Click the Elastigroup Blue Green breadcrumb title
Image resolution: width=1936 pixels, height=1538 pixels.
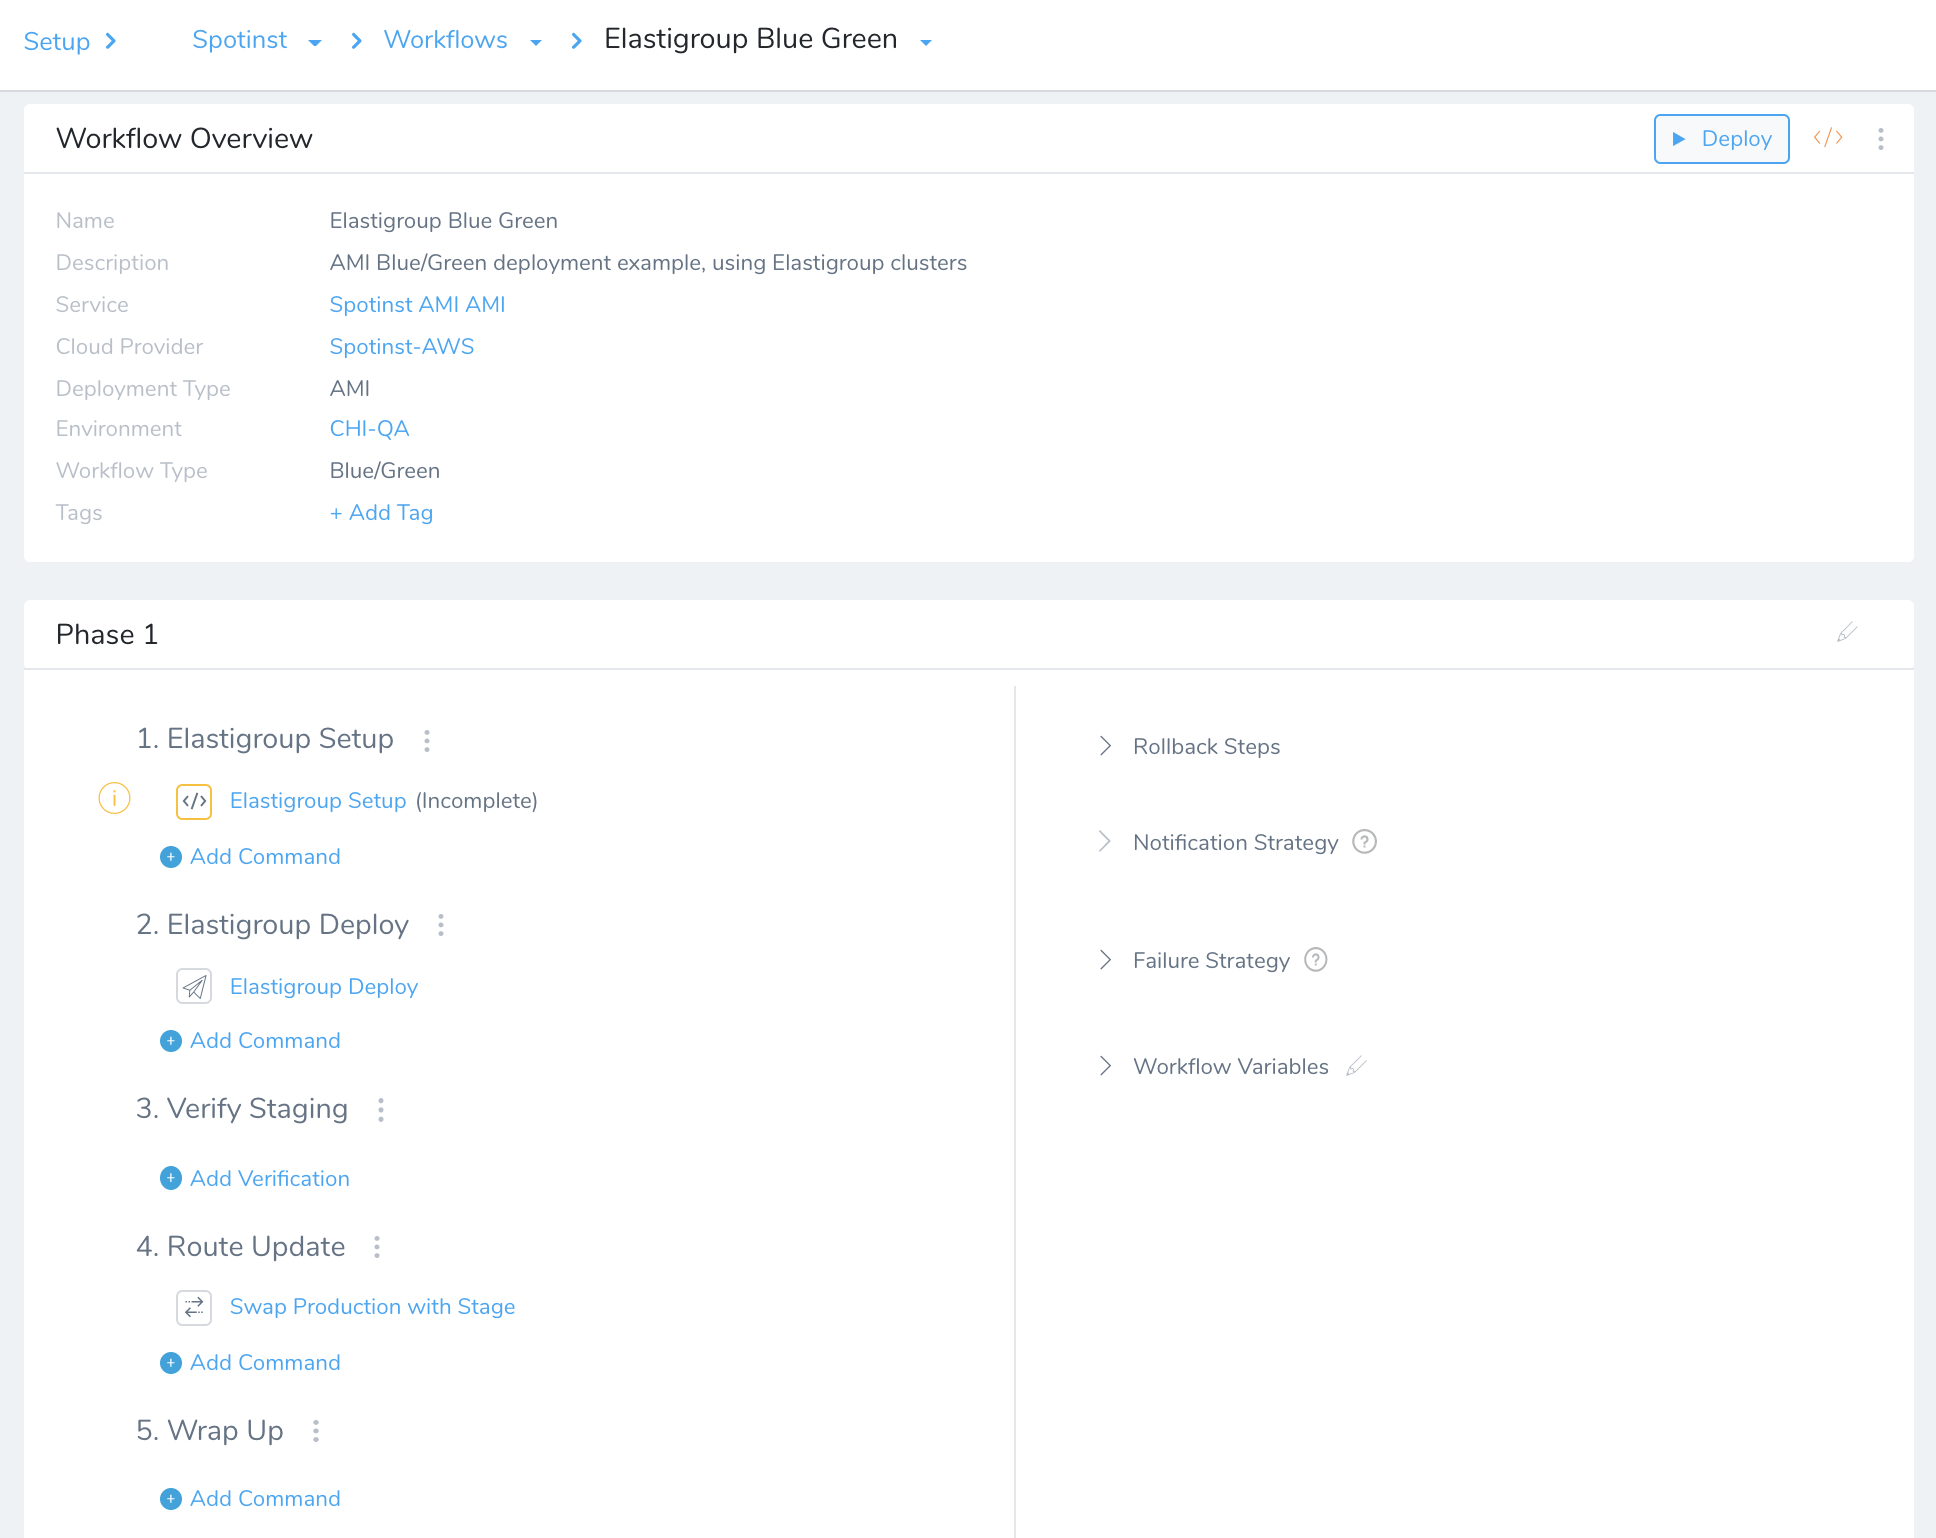pos(751,39)
